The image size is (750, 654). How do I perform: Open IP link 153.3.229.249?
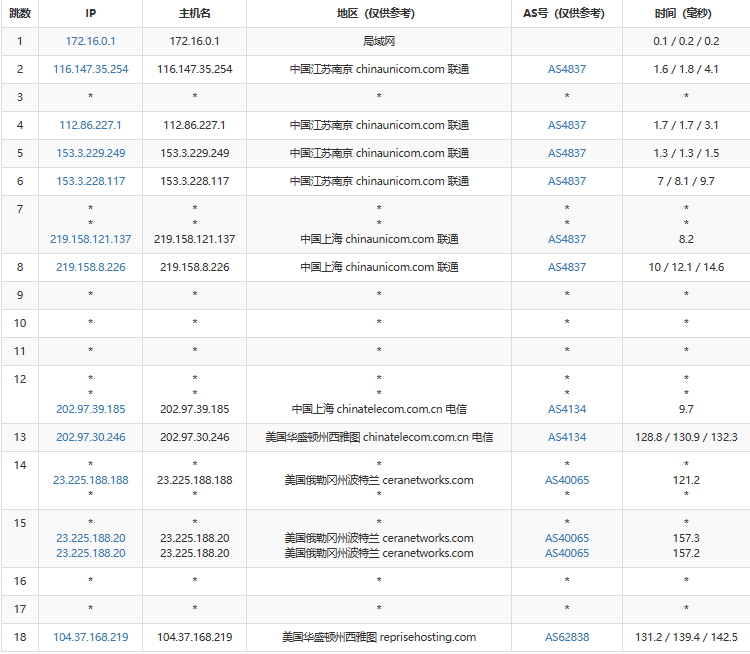click(x=90, y=153)
